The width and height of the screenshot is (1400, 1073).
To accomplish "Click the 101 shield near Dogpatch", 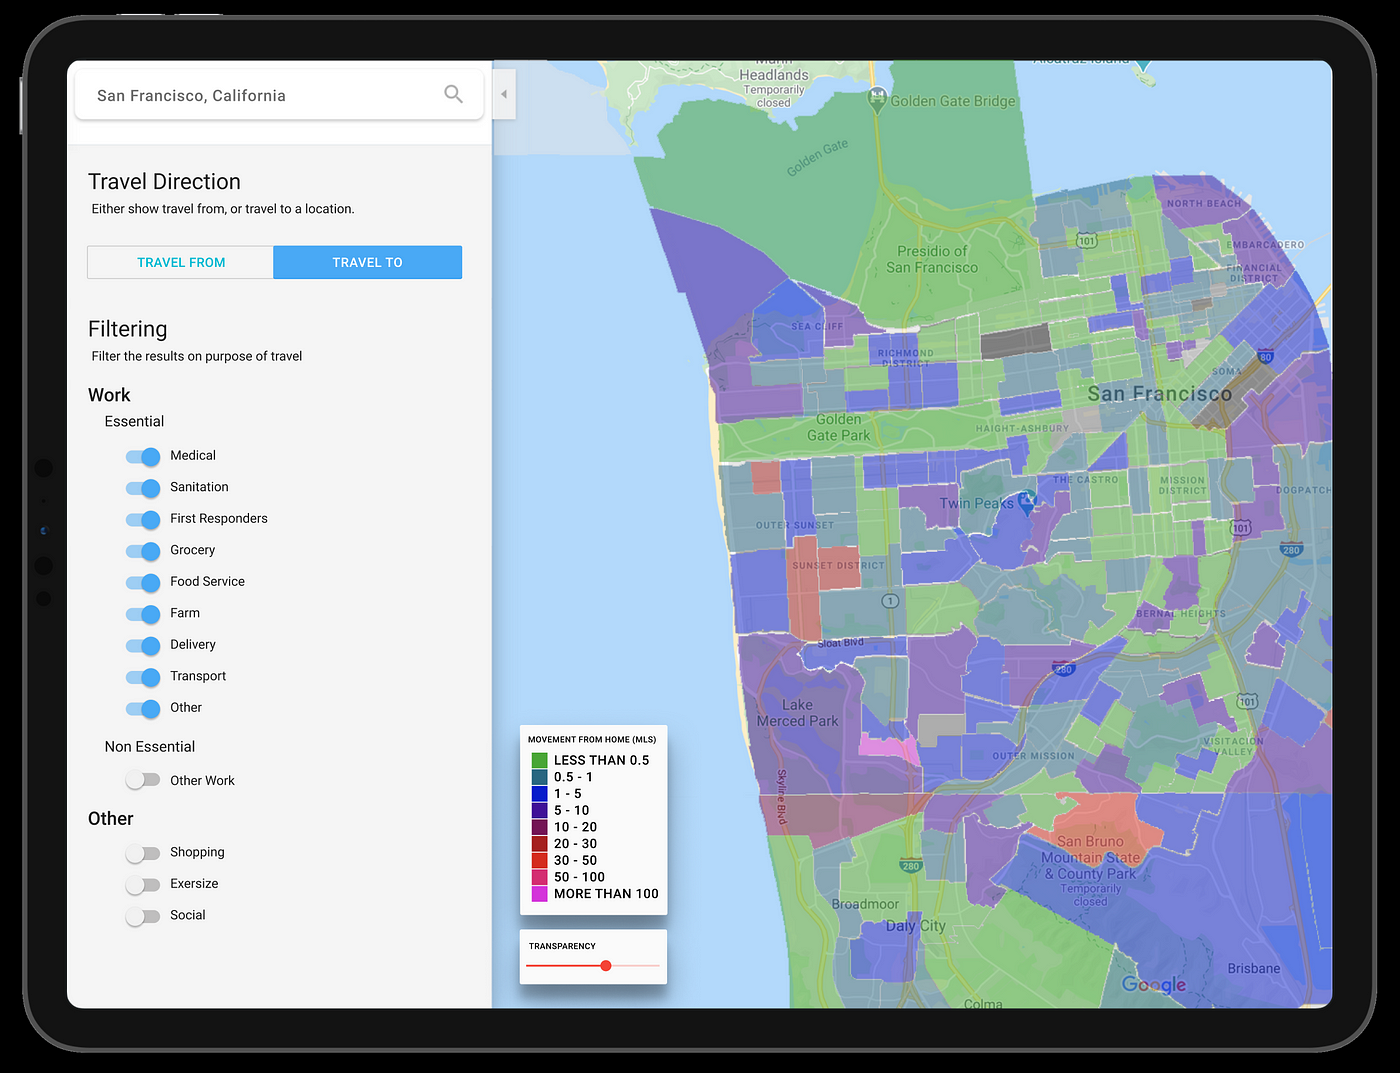I will click(x=1241, y=528).
